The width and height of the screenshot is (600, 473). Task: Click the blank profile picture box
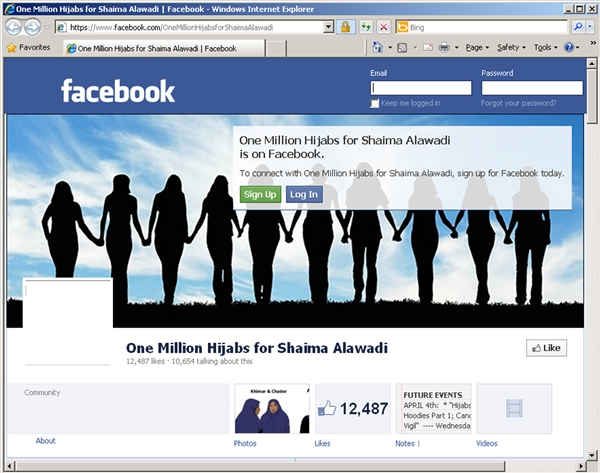68,322
